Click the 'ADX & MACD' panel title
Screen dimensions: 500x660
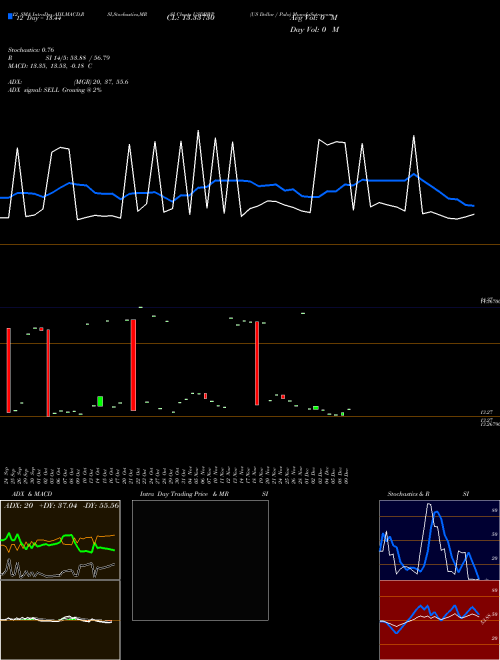(32, 494)
